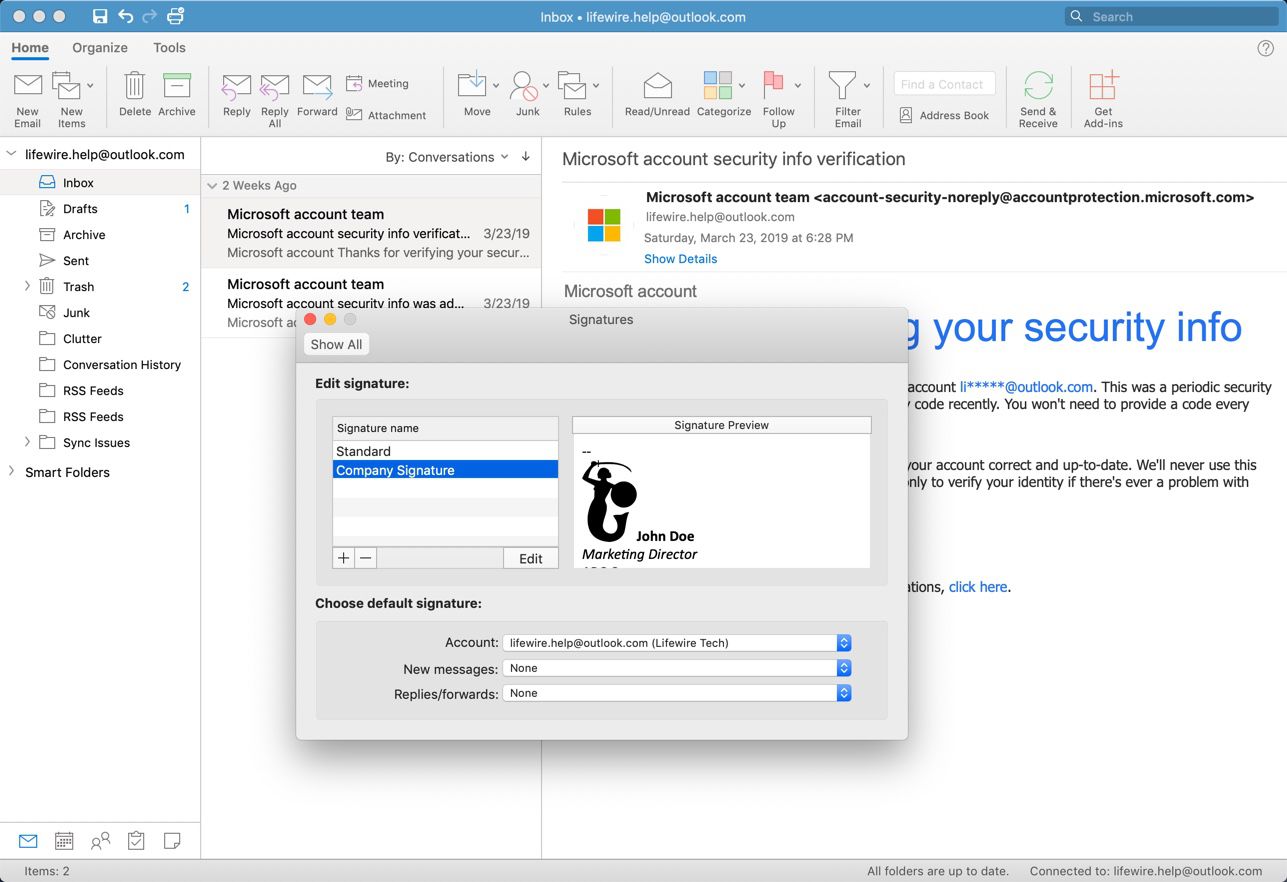
Task: Select the Standard signature
Action: 445,451
